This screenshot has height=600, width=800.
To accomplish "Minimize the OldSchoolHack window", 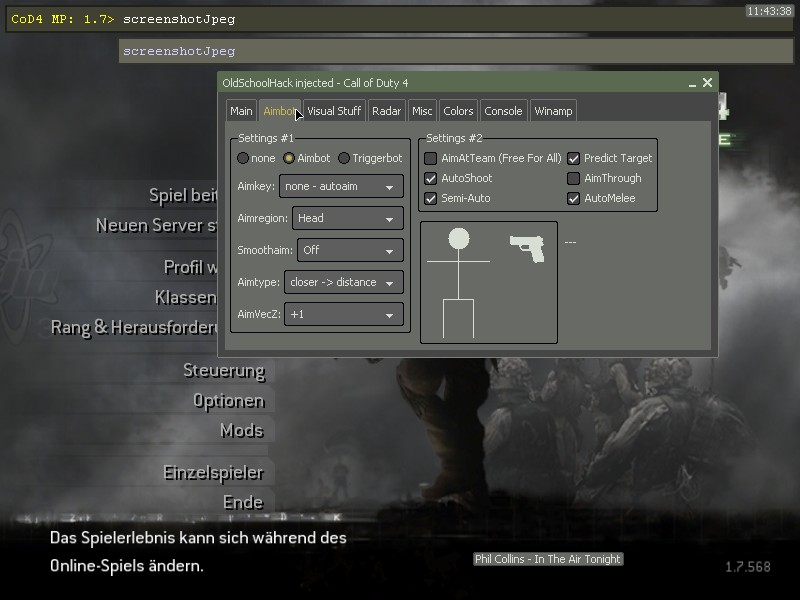I will (x=692, y=83).
